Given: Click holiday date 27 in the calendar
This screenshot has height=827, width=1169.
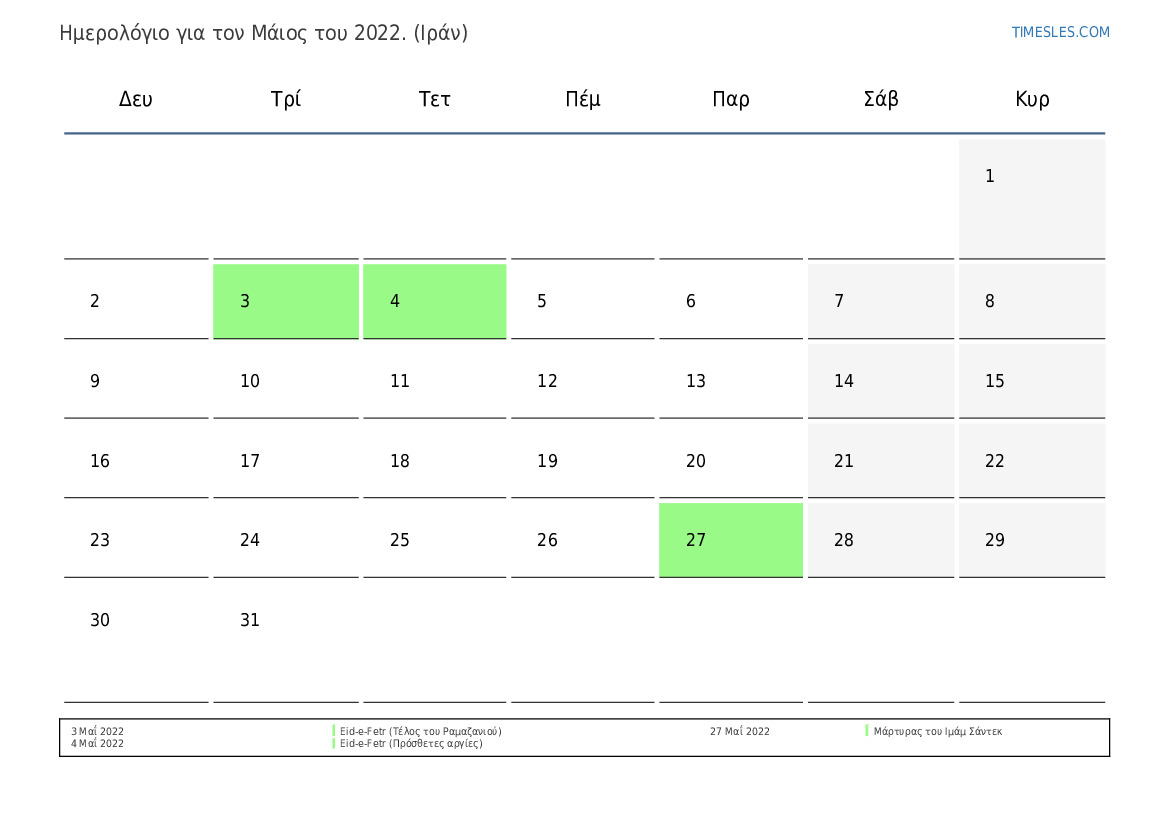Looking at the screenshot, I should [x=731, y=540].
